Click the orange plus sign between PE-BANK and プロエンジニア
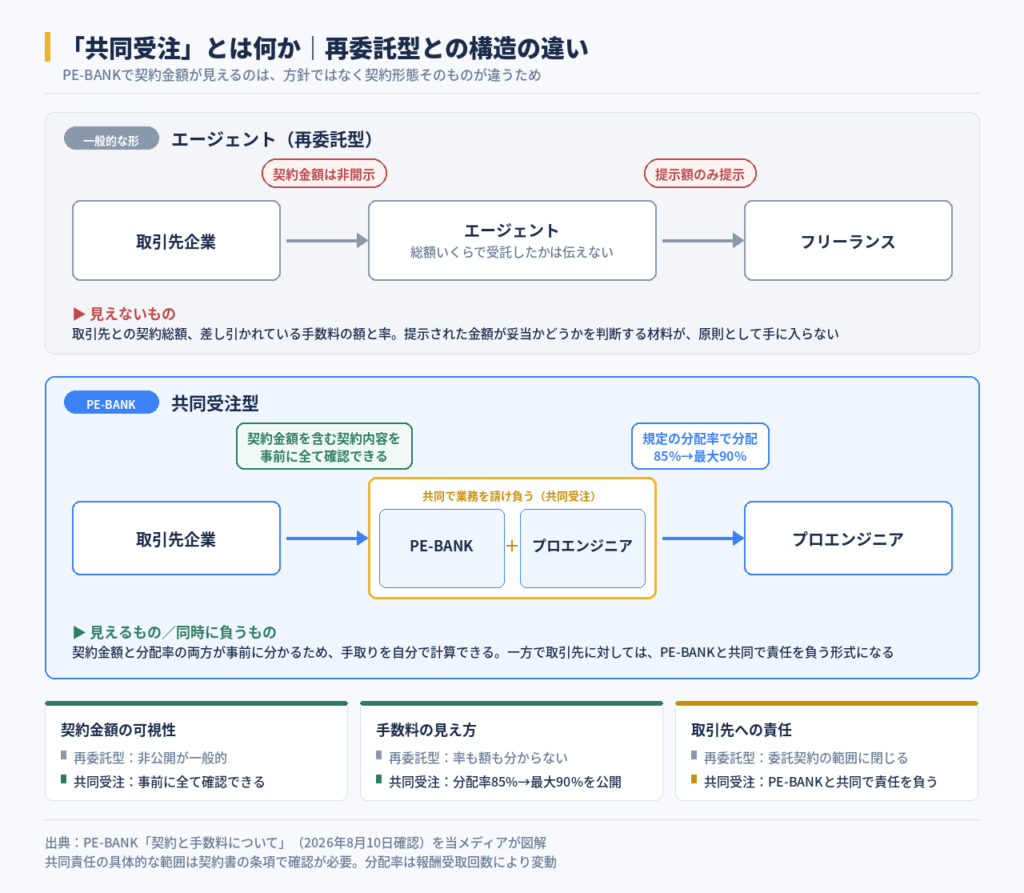The image size is (1024, 893). coord(512,545)
